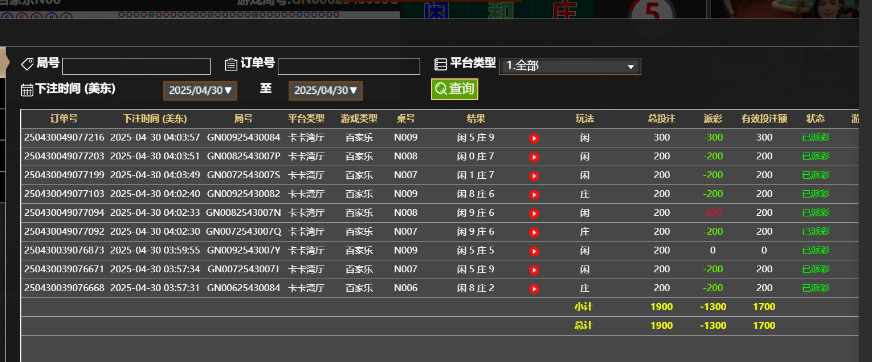Click result 闲 5 庄 5

(x=475, y=250)
